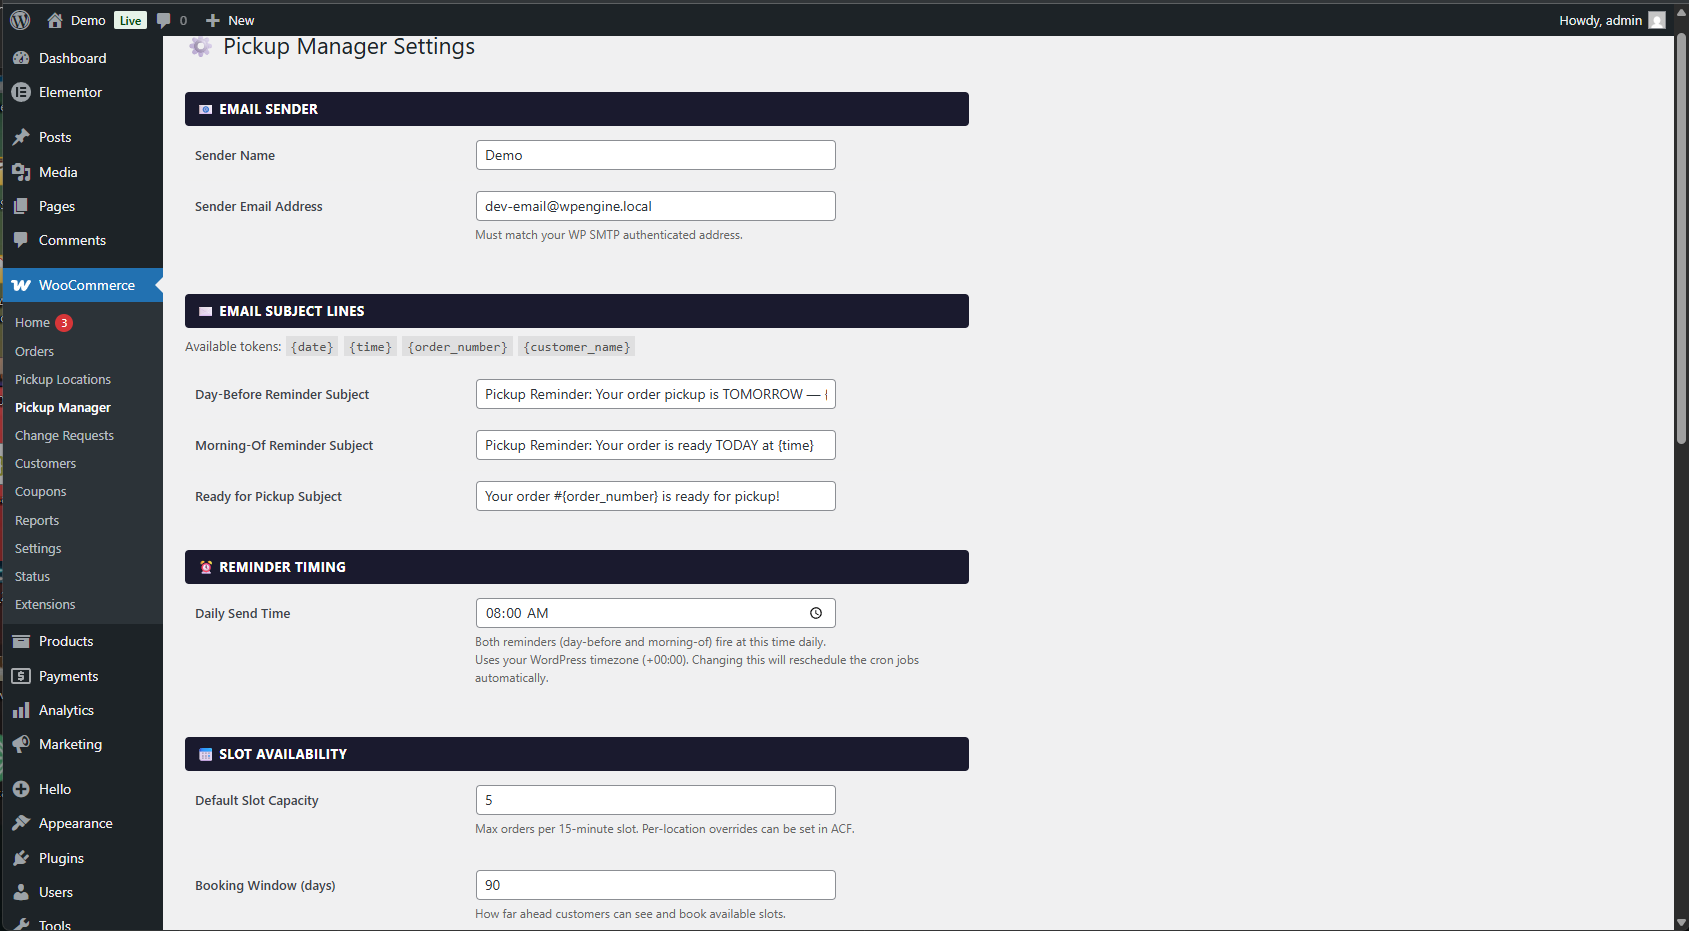Viewport: 1689px width, 931px height.
Task: Edit the Morning-Of Reminder Subject field
Action: 656,445
